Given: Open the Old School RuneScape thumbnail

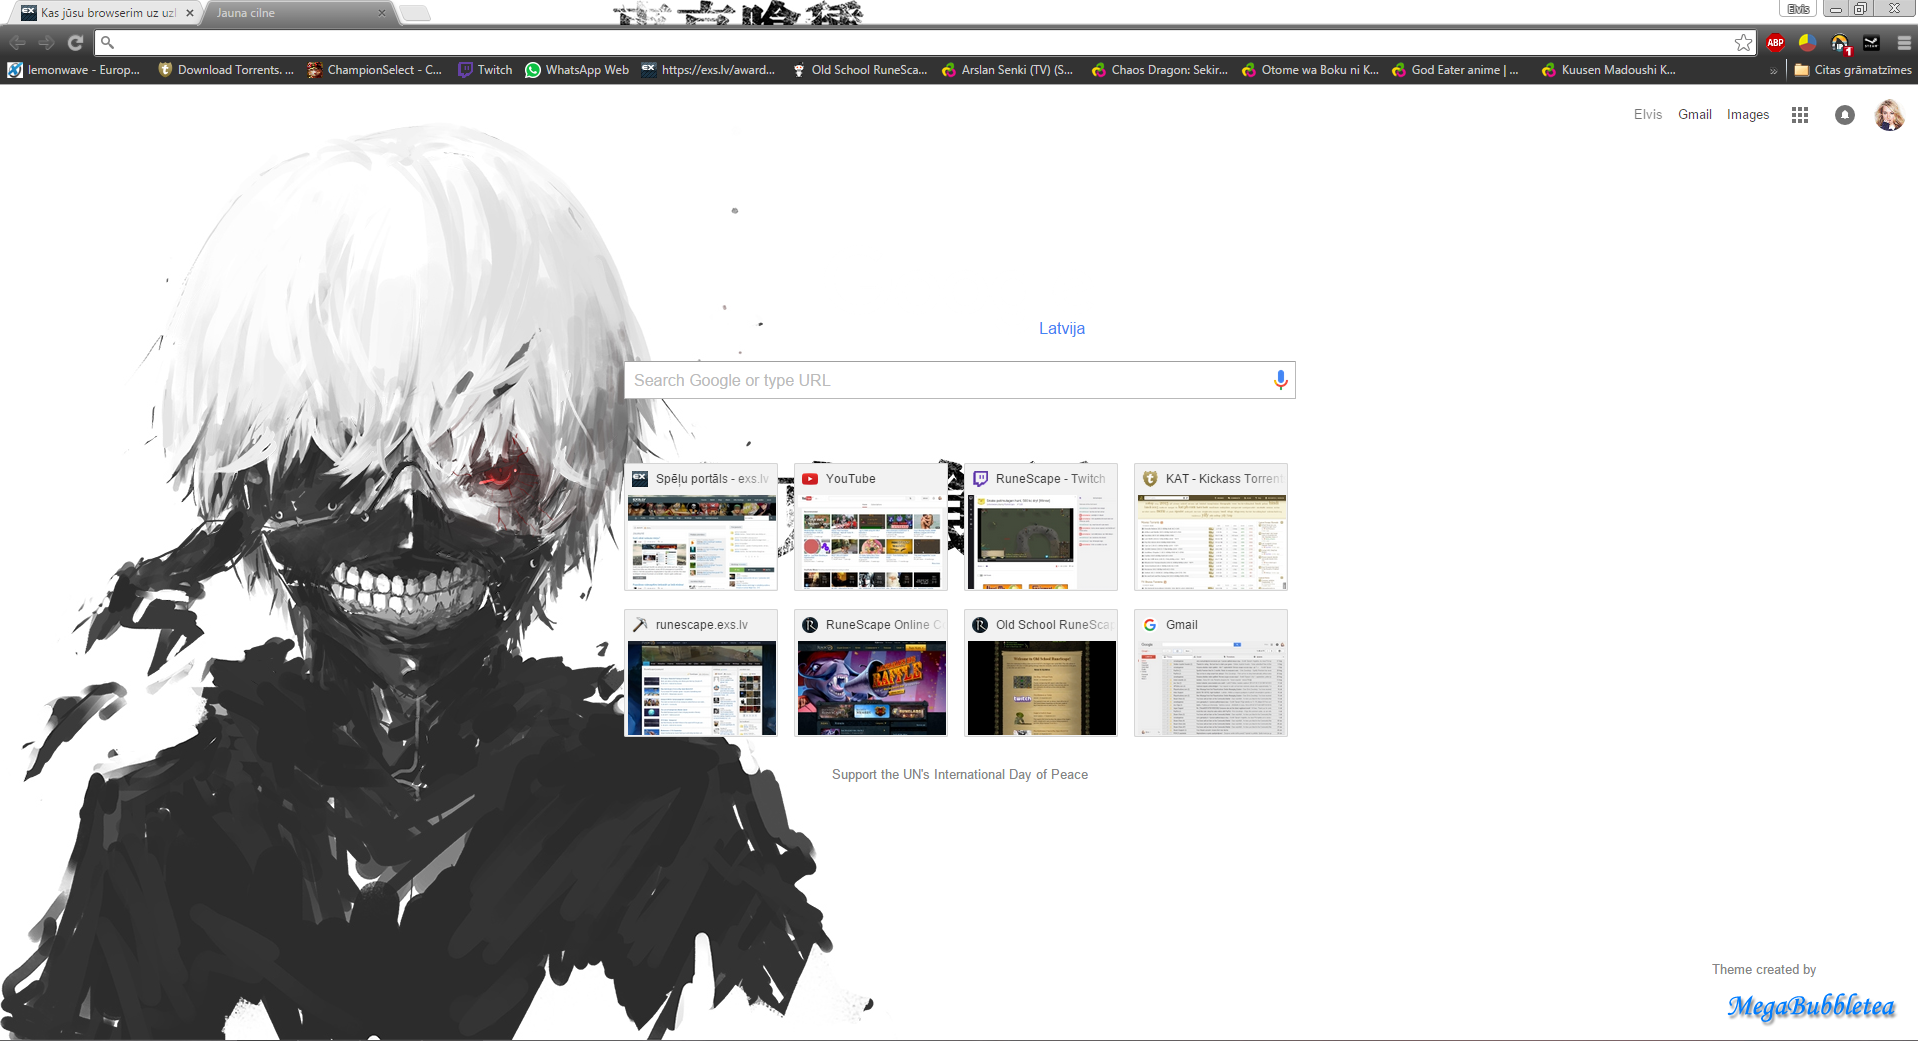Looking at the screenshot, I should (1041, 673).
